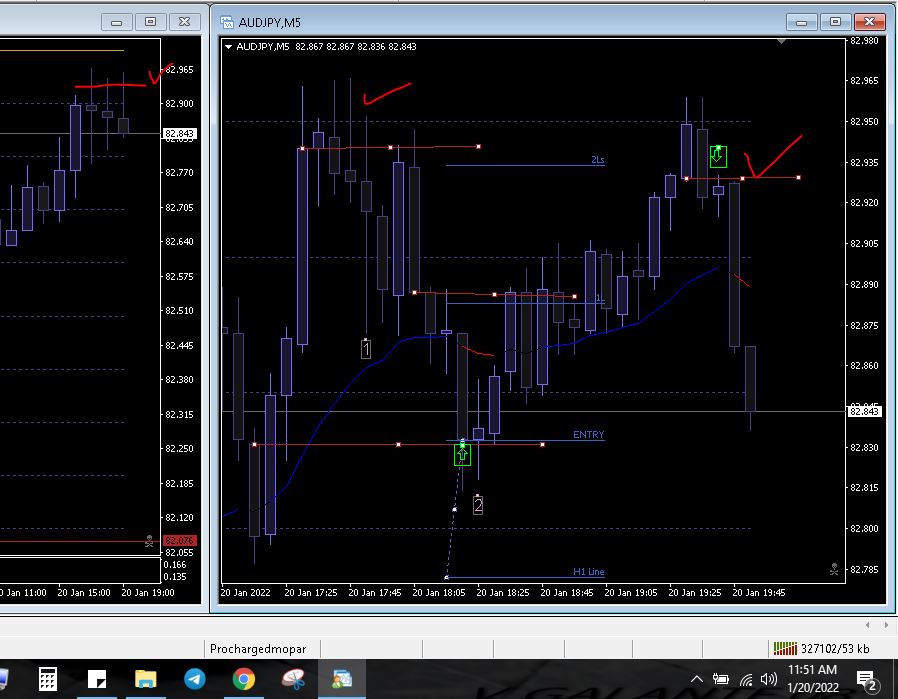898x699 pixels.
Task: Click the 327102/53 kb traffic readout
Action: [834, 649]
